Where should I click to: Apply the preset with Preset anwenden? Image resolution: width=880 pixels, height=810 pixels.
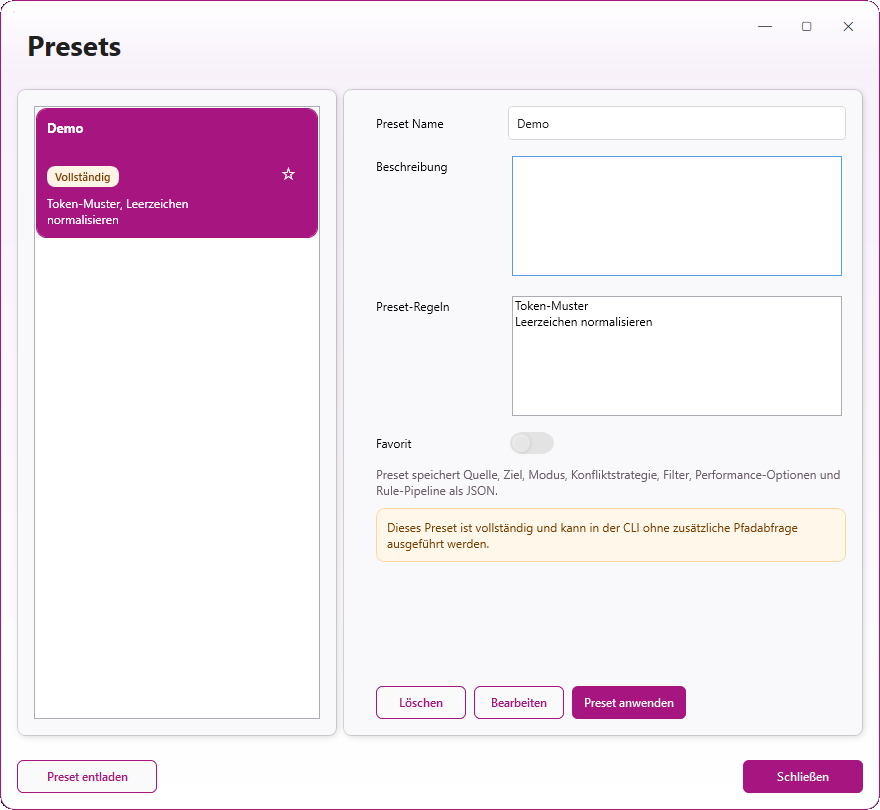click(x=628, y=703)
